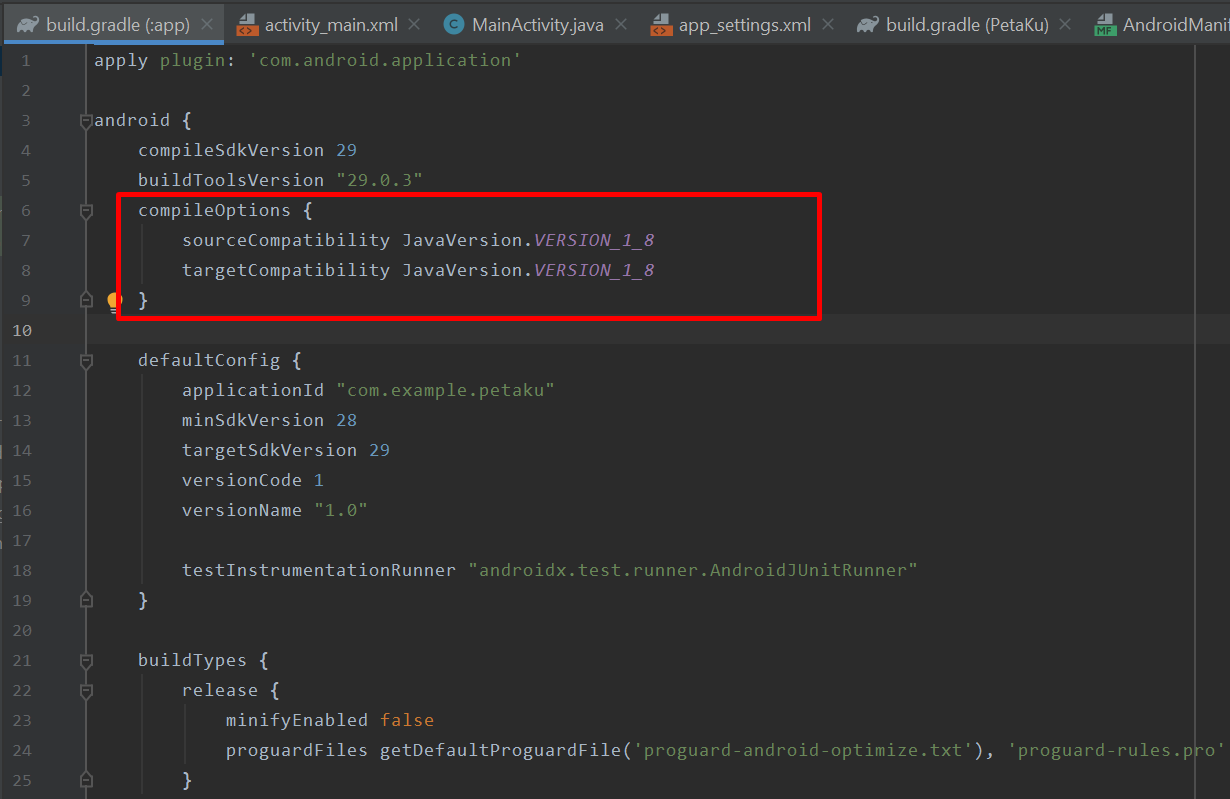Close the activity_main.xml tab
The width and height of the screenshot is (1230, 799).
point(414,25)
